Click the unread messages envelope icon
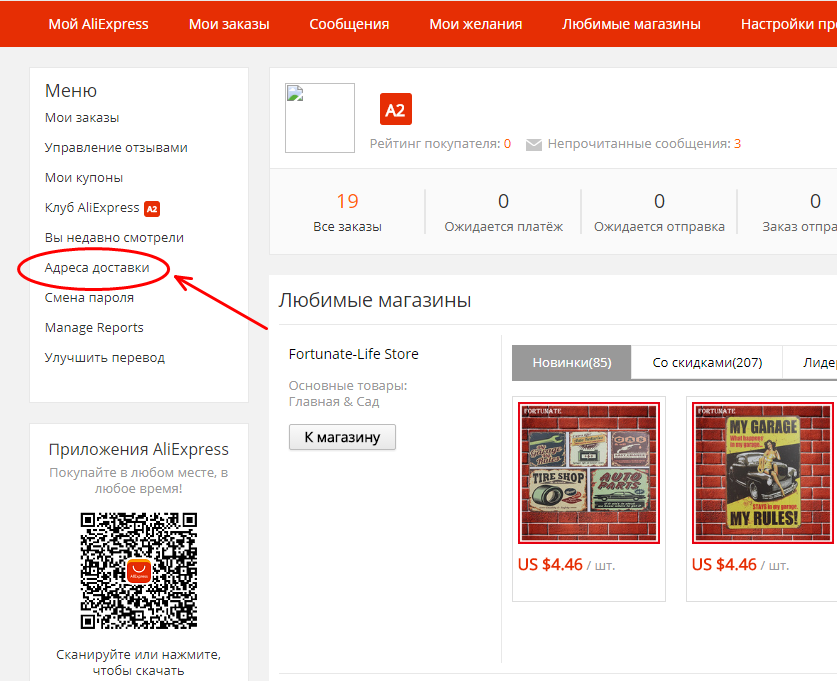837x681 pixels. 533,145
